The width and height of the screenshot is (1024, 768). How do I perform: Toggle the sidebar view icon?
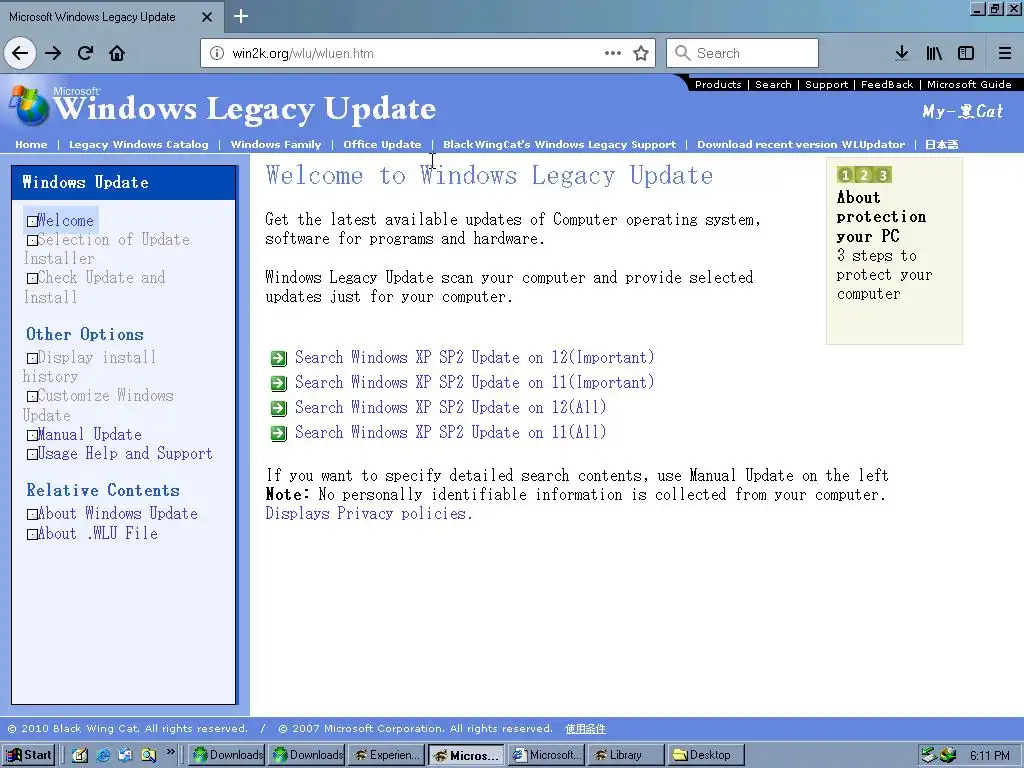(966, 53)
